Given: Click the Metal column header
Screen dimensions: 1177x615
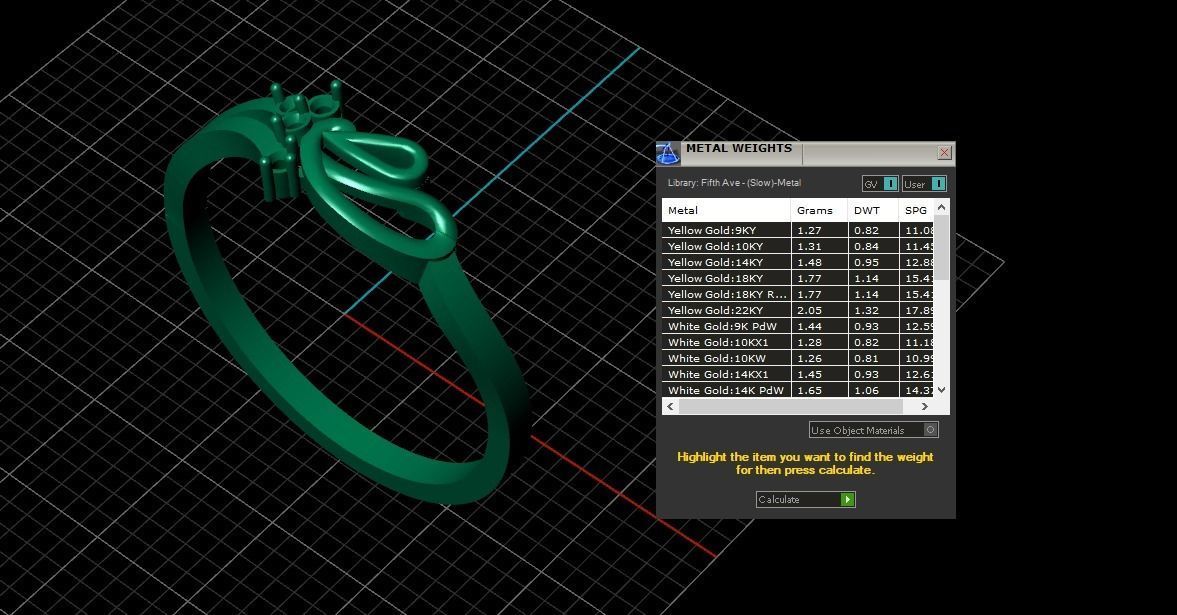Looking at the screenshot, I should pos(726,210).
